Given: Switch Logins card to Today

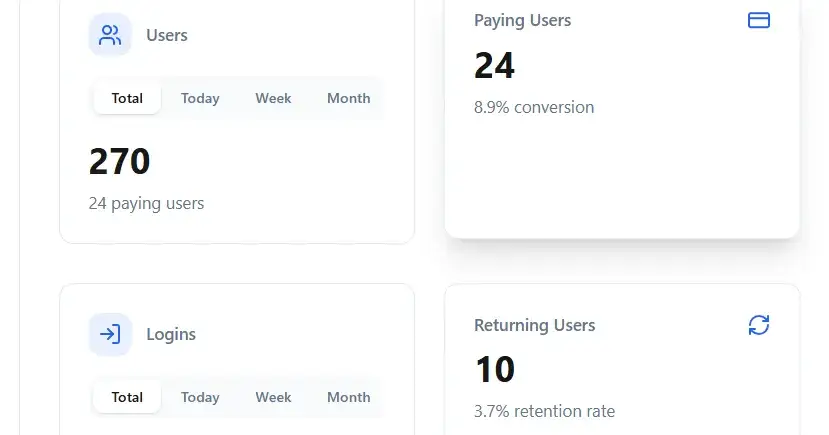Looking at the screenshot, I should [x=200, y=397].
